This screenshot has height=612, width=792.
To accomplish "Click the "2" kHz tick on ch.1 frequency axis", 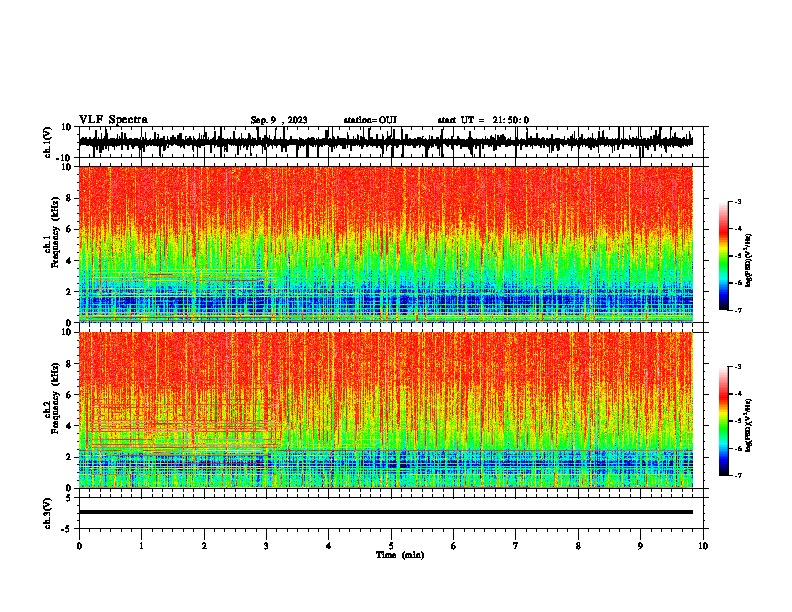I will 69,292.
